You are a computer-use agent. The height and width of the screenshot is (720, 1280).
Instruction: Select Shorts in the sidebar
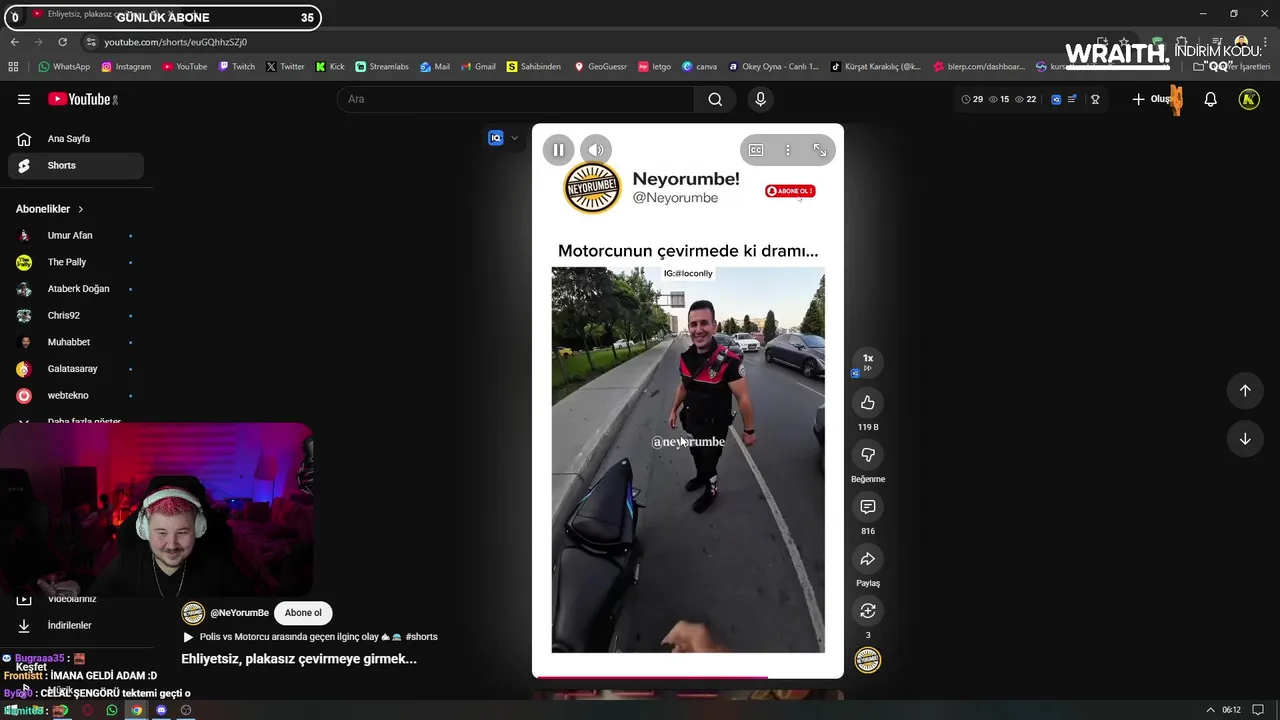click(x=76, y=166)
